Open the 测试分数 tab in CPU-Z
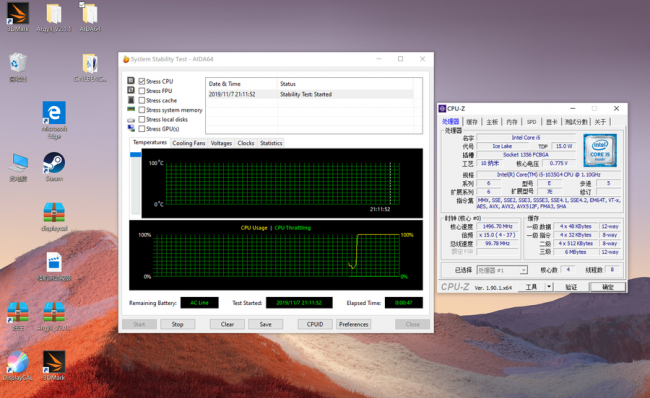Image resolution: width=650 pixels, height=398 pixels. [x=576, y=121]
